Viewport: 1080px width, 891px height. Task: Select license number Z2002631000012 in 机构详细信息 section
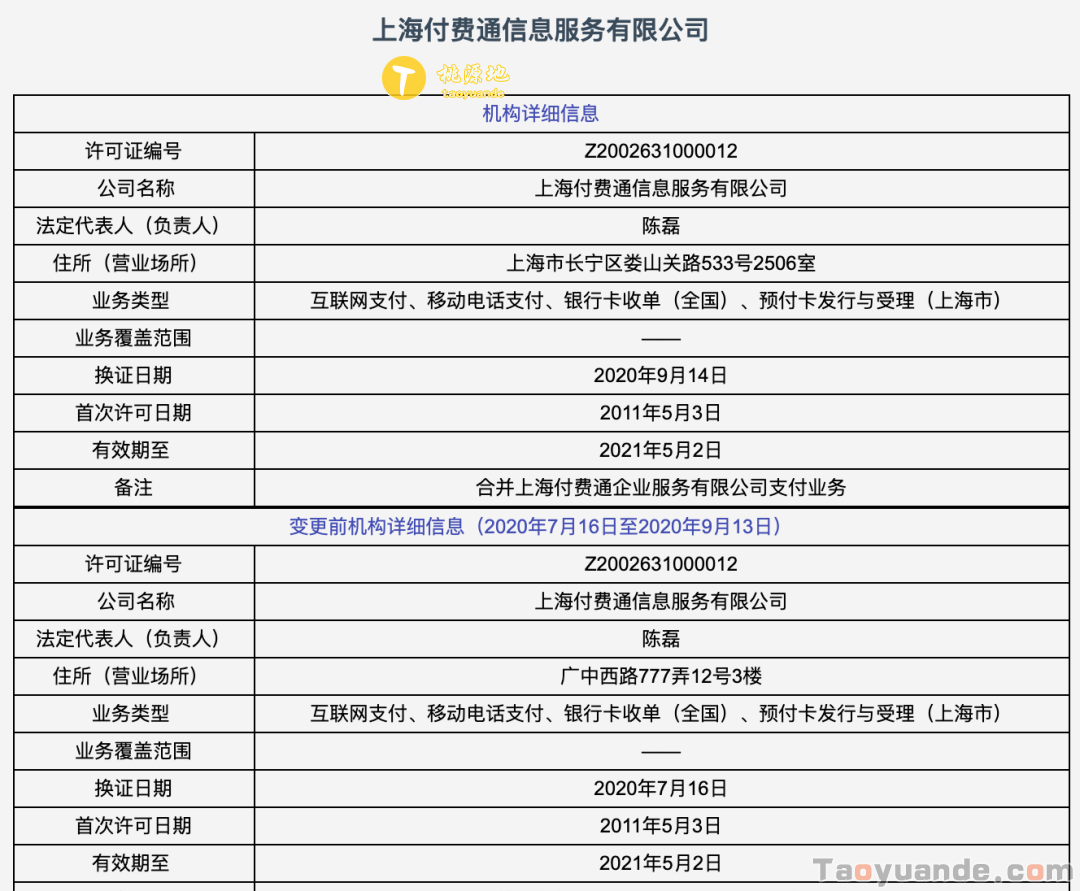(x=661, y=151)
